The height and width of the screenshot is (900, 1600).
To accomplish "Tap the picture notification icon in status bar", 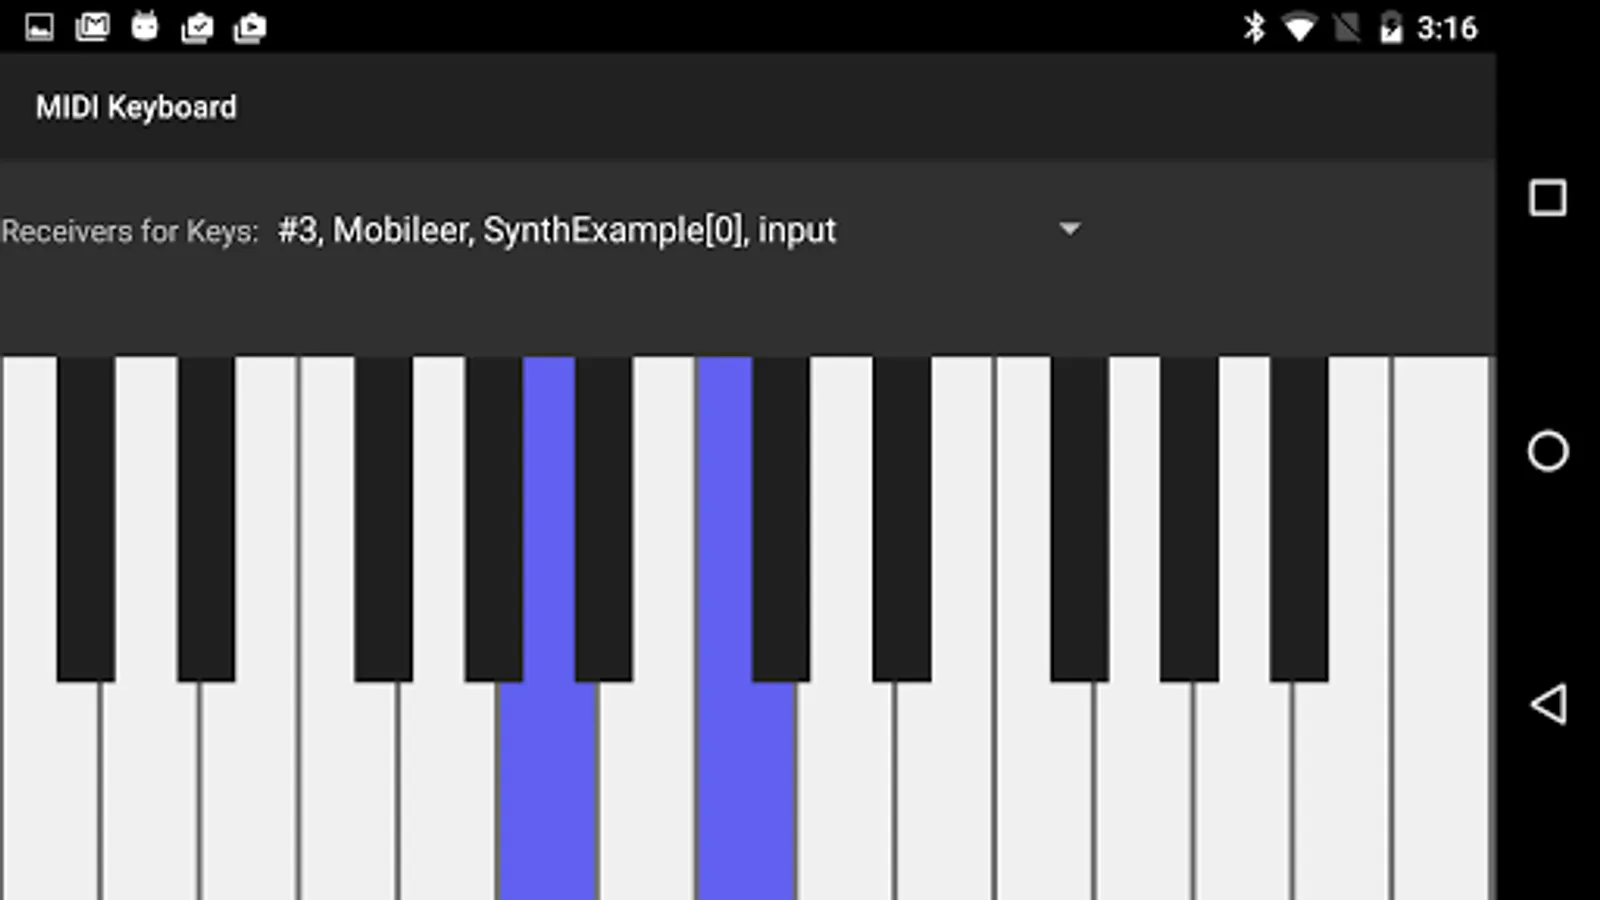I will pos(39,27).
